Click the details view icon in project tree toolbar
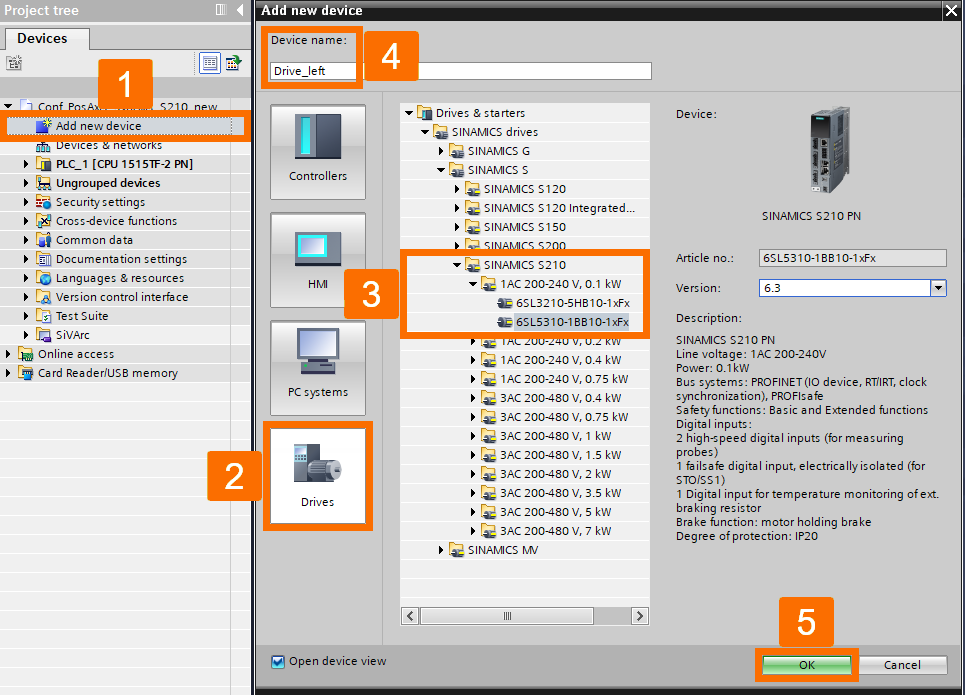The height and width of the screenshot is (695, 965). pyautogui.click(x=210, y=63)
